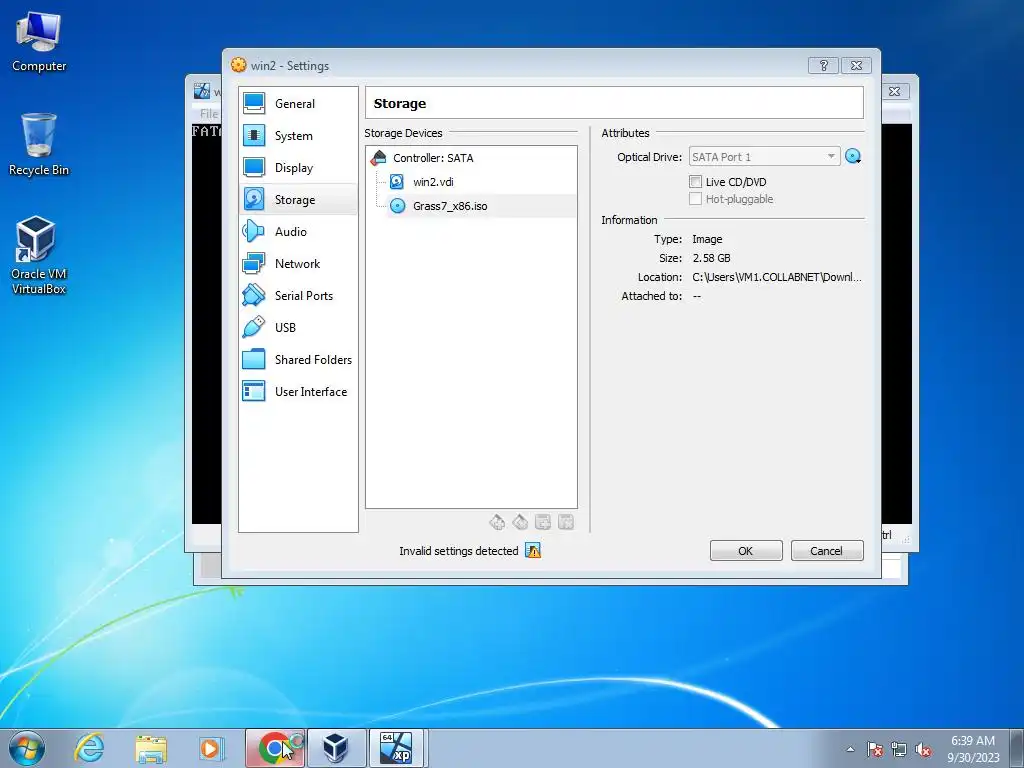This screenshot has width=1024, height=768.
Task: Open the User Interface settings category
Action: point(298,392)
